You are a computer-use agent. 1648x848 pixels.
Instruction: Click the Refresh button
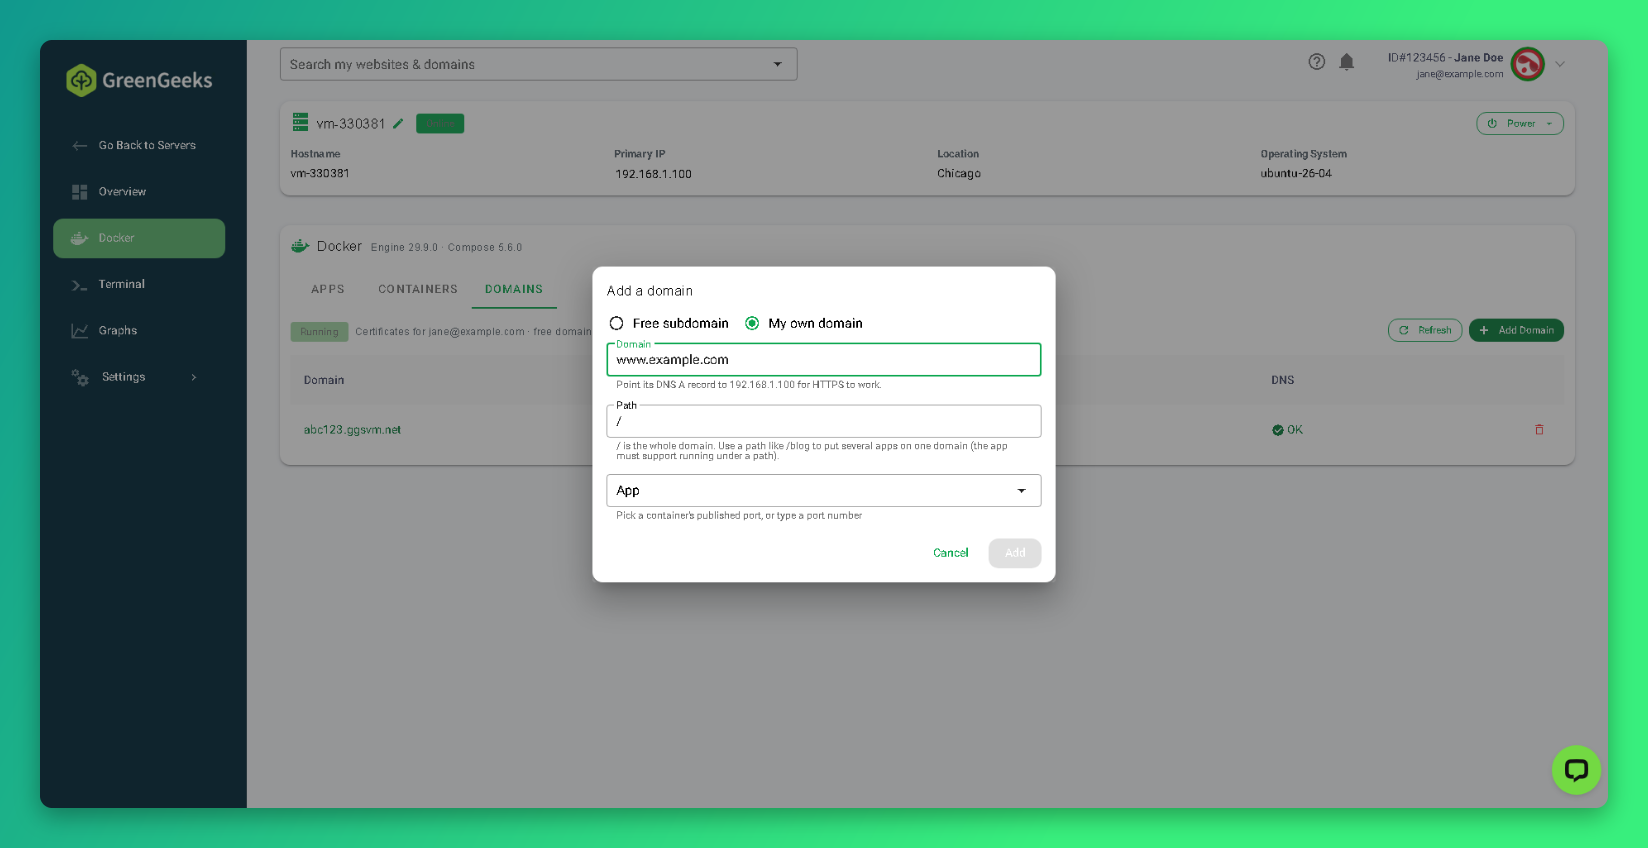(1425, 330)
